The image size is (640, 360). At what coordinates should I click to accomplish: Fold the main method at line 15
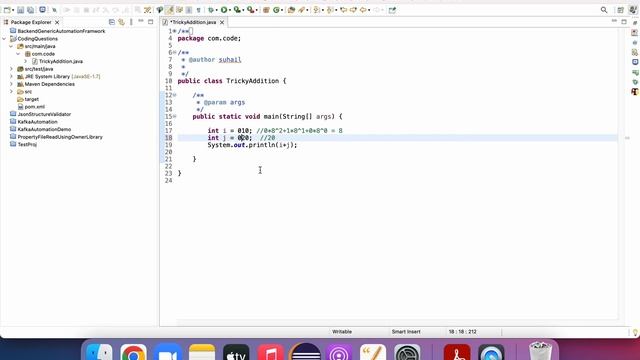175,116
